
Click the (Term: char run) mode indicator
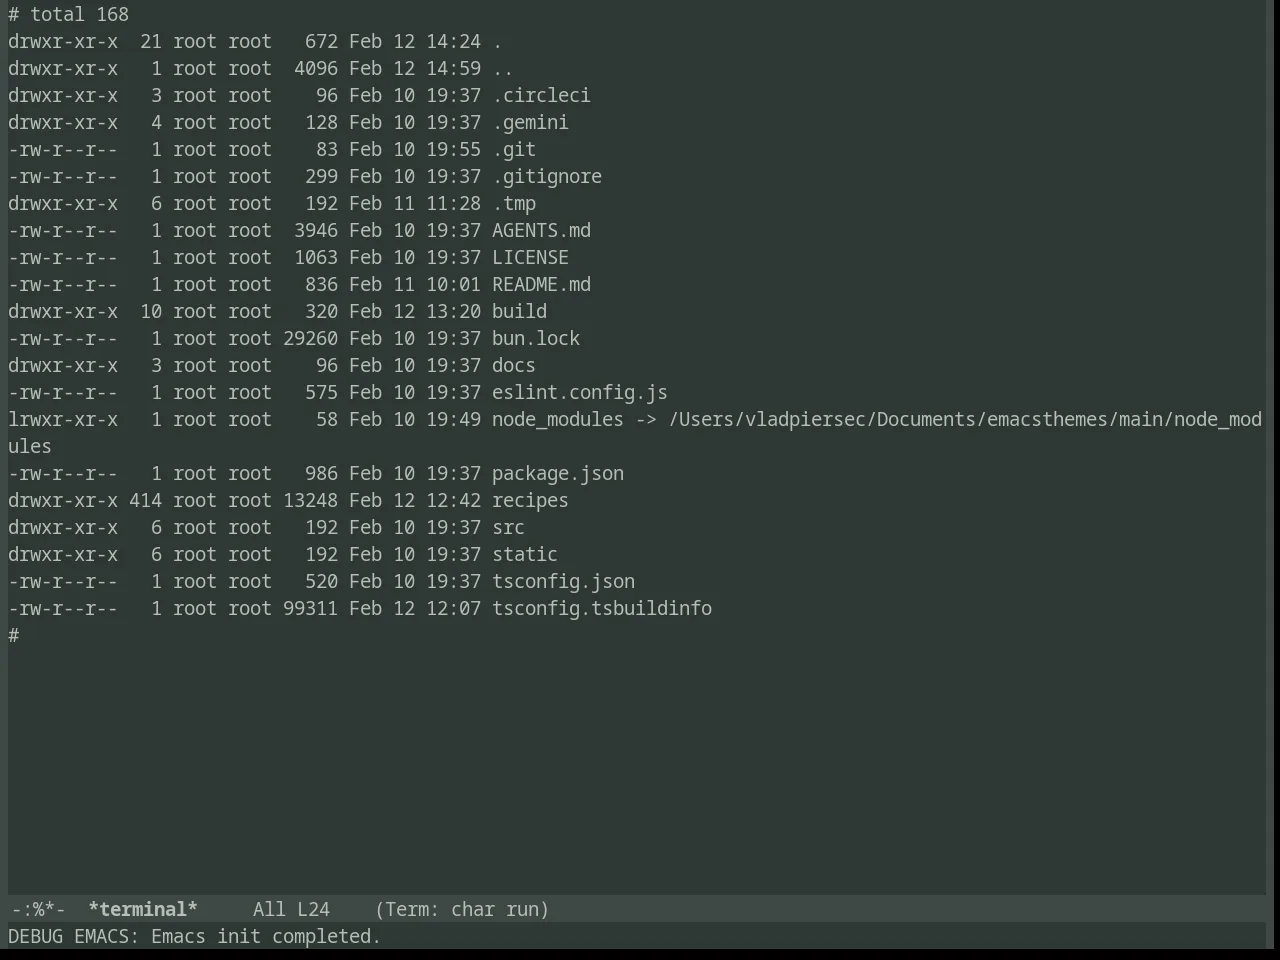(x=462, y=909)
